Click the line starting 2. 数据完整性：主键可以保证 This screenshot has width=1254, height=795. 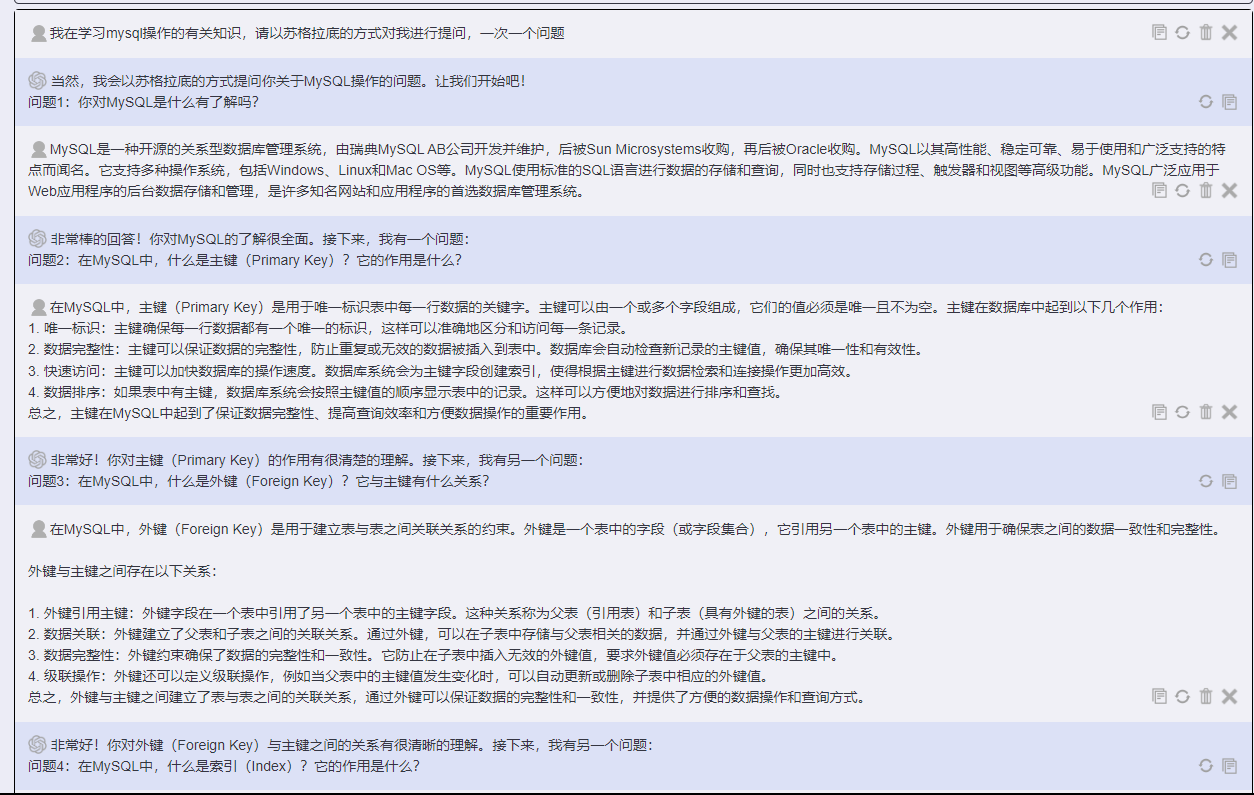click(475, 349)
